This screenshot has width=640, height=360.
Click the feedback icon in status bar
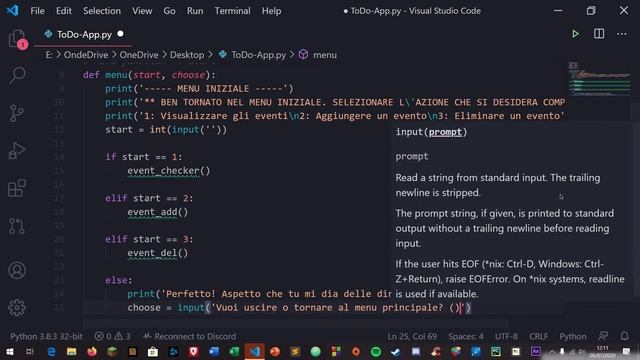pyautogui.click(x=603, y=336)
